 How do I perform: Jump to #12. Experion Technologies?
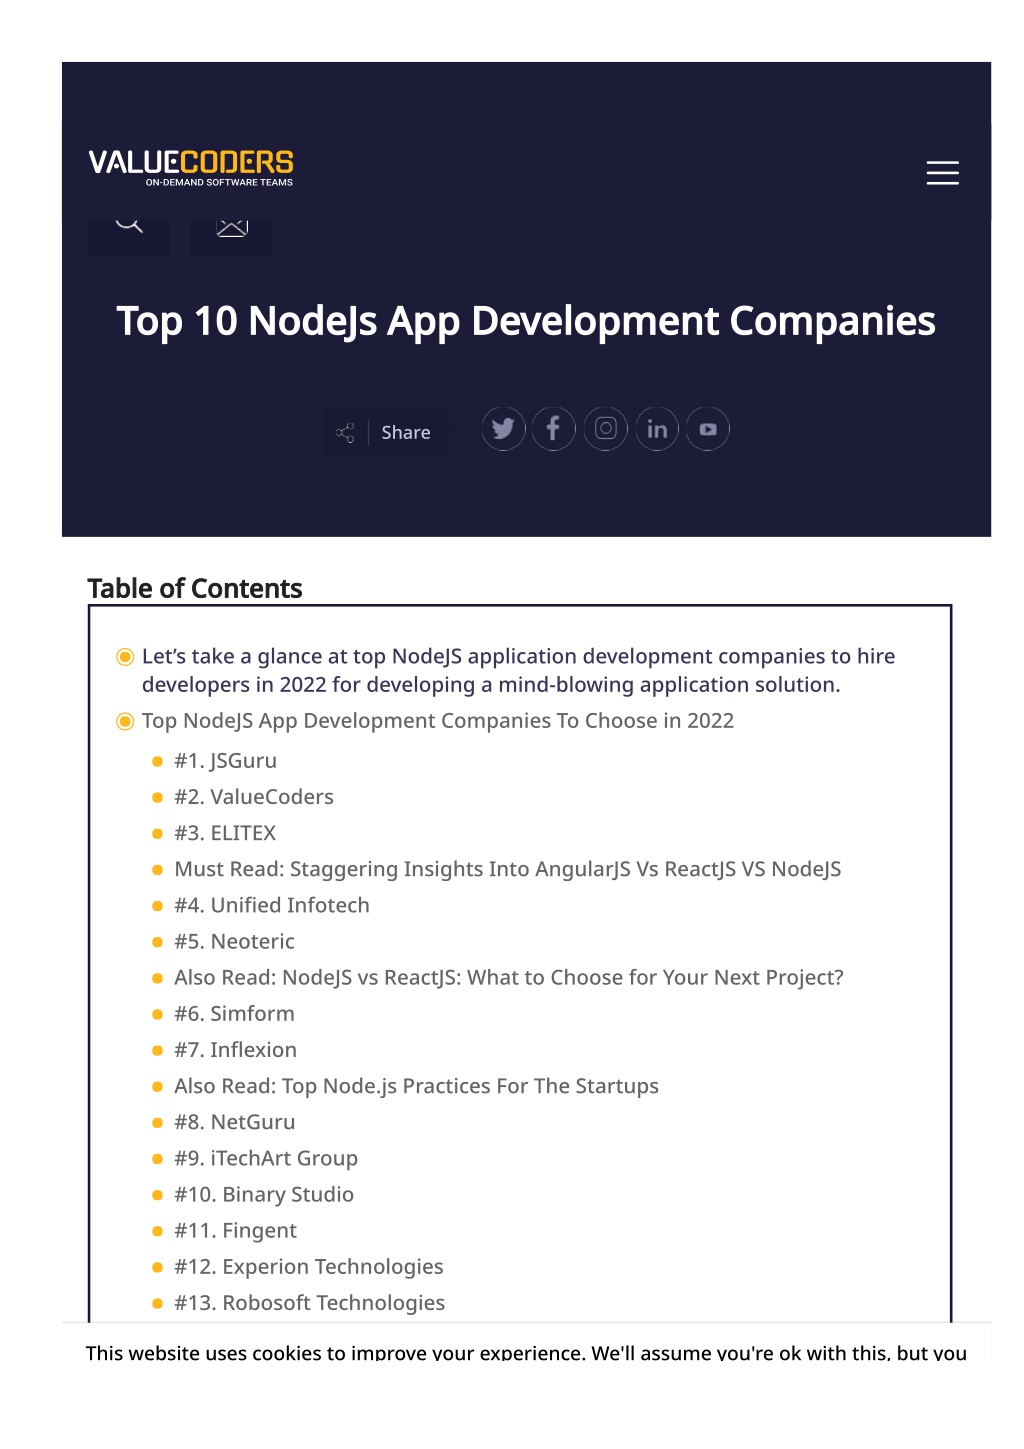(x=309, y=1266)
